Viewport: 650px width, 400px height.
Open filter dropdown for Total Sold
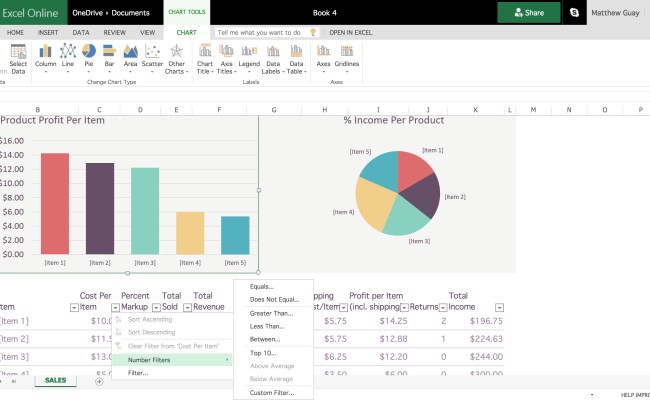click(x=187, y=308)
